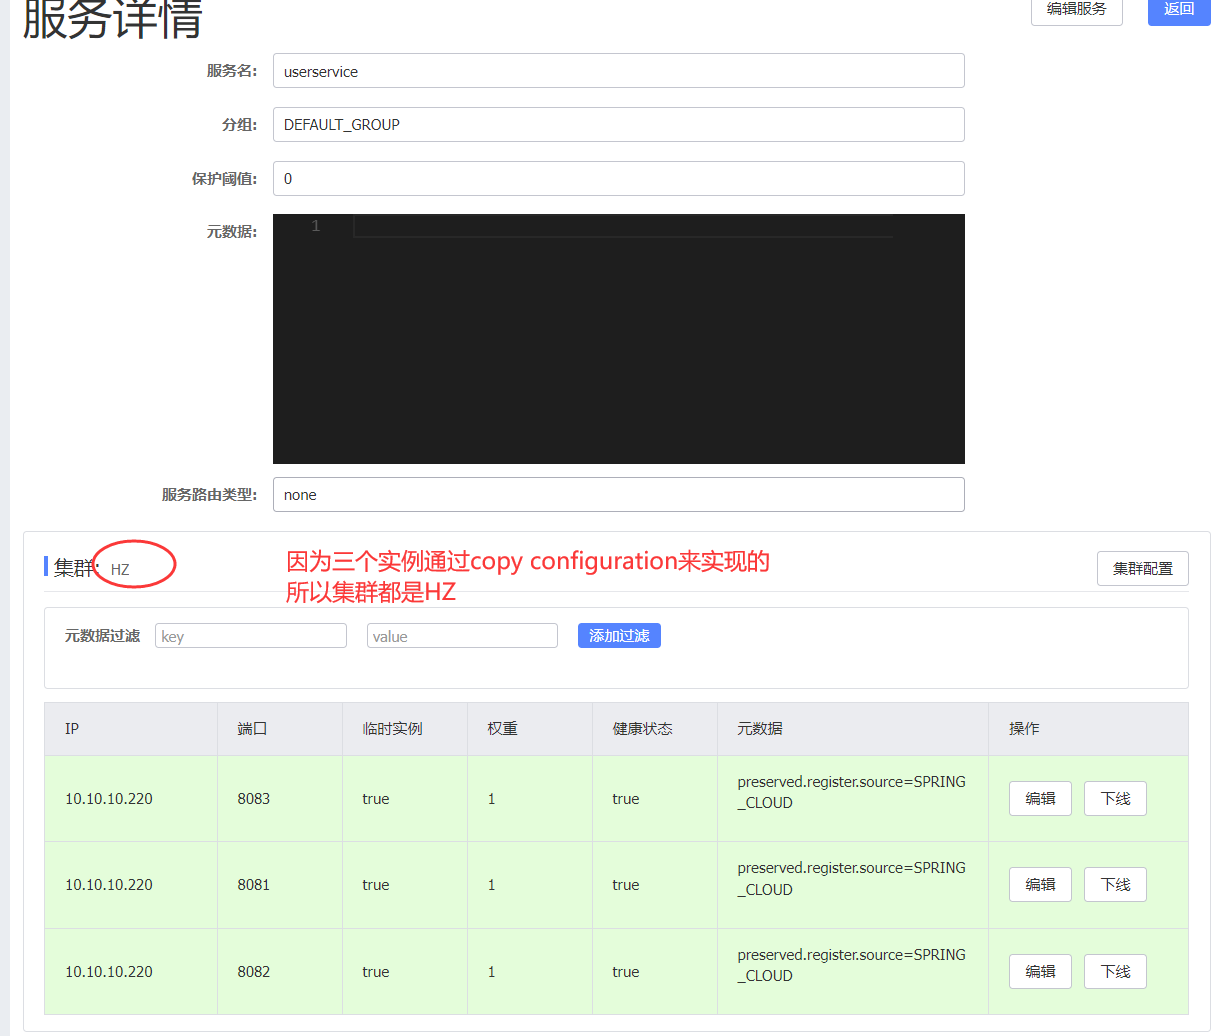Click line number 1 in metadata editor
This screenshot has height=1036, width=1211.
[x=315, y=226]
